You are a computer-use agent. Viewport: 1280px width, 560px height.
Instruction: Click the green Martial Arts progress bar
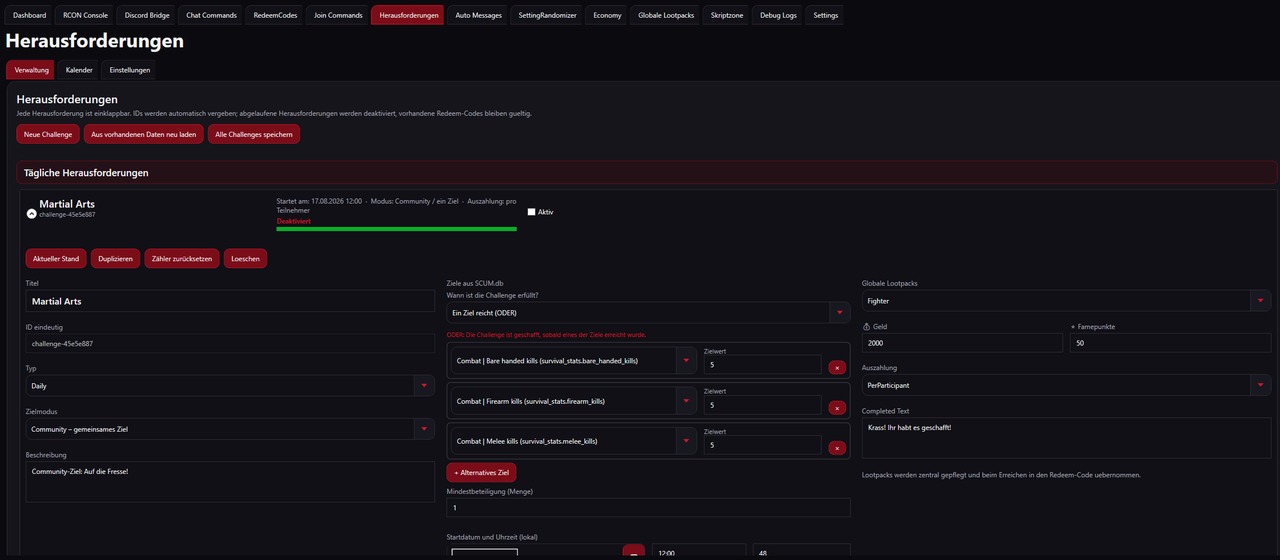pyautogui.click(x=396, y=229)
